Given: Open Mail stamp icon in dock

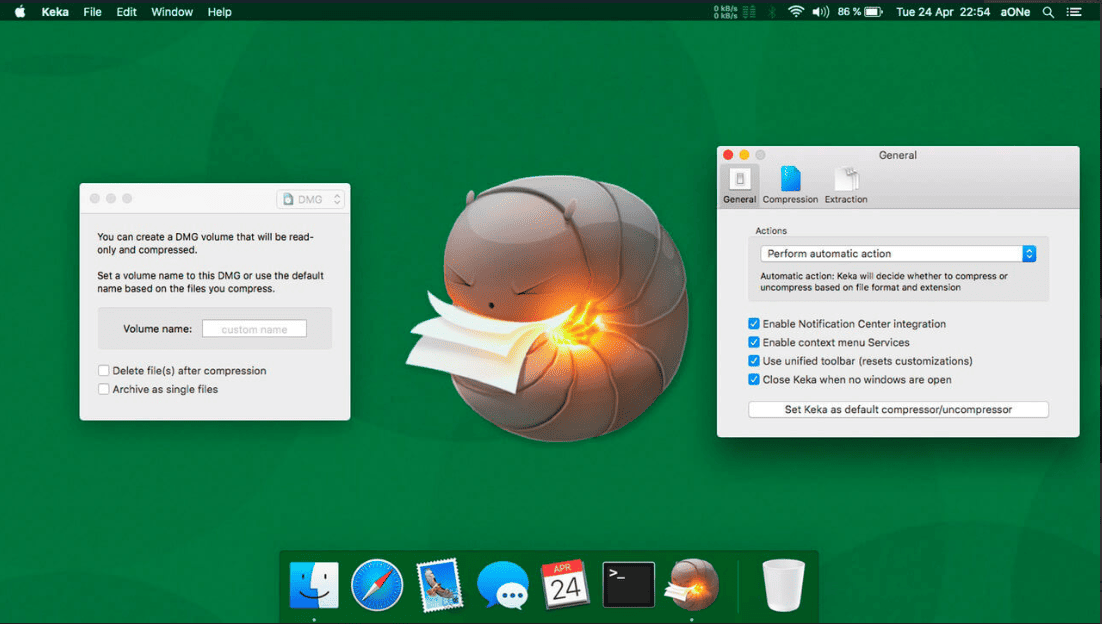Looking at the screenshot, I should pyautogui.click(x=439, y=585).
